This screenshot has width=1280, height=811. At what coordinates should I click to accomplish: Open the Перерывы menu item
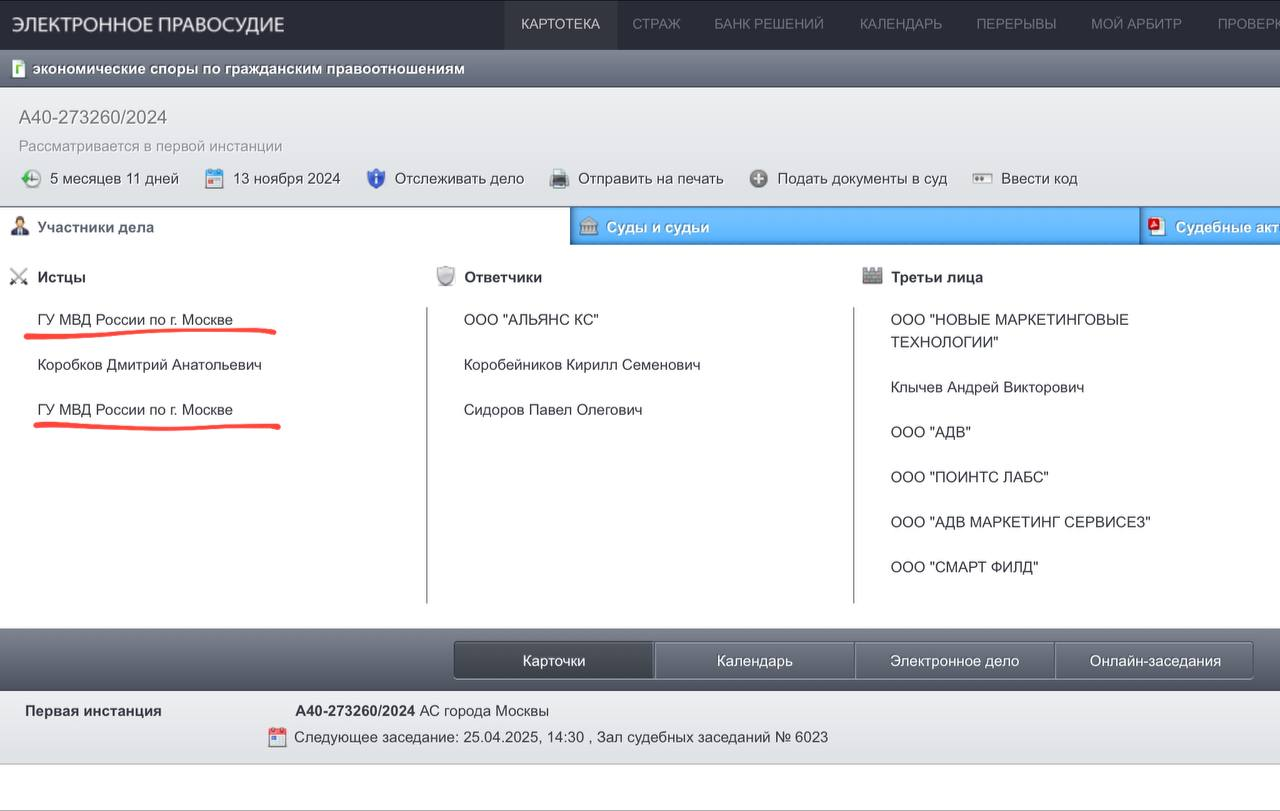pyautogui.click(x=1016, y=24)
